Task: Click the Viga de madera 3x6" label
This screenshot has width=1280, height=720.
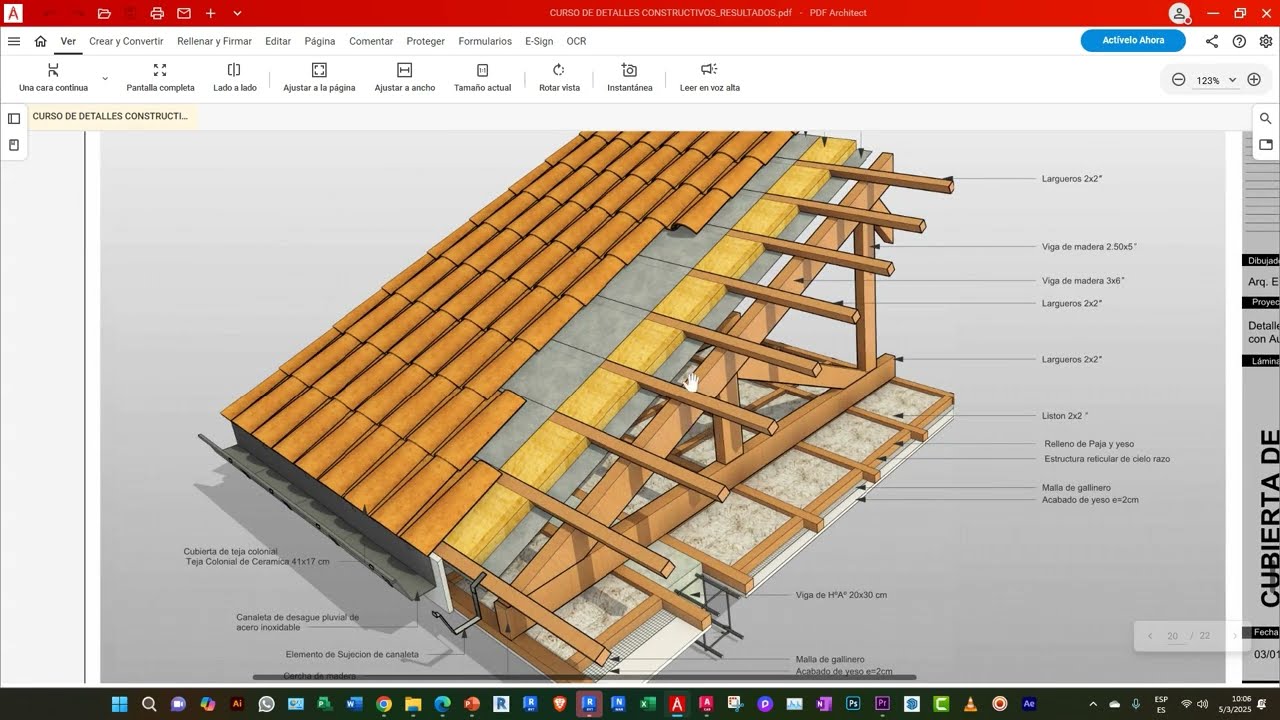Action: click(1083, 281)
